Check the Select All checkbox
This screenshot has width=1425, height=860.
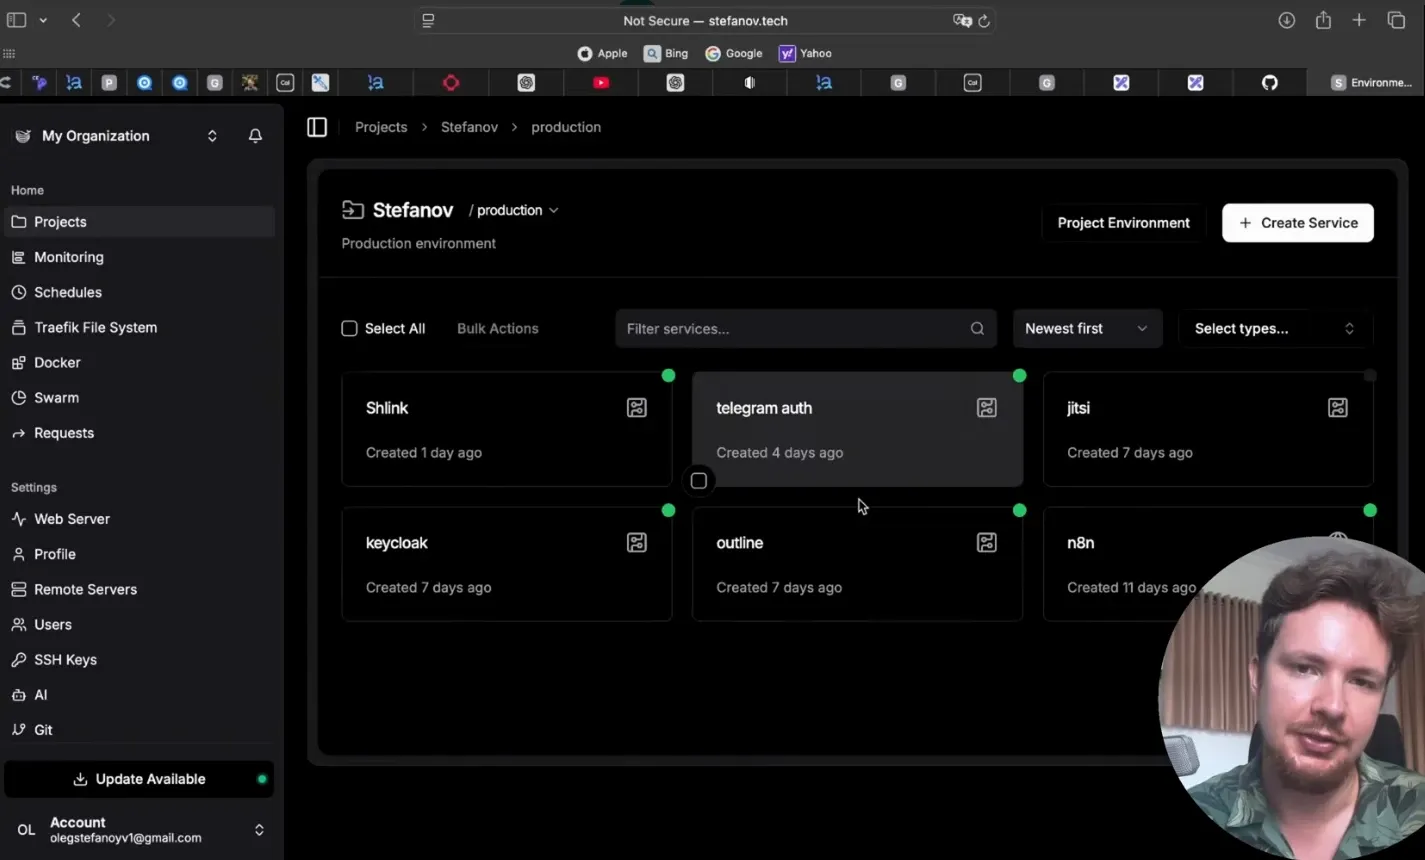coord(349,329)
